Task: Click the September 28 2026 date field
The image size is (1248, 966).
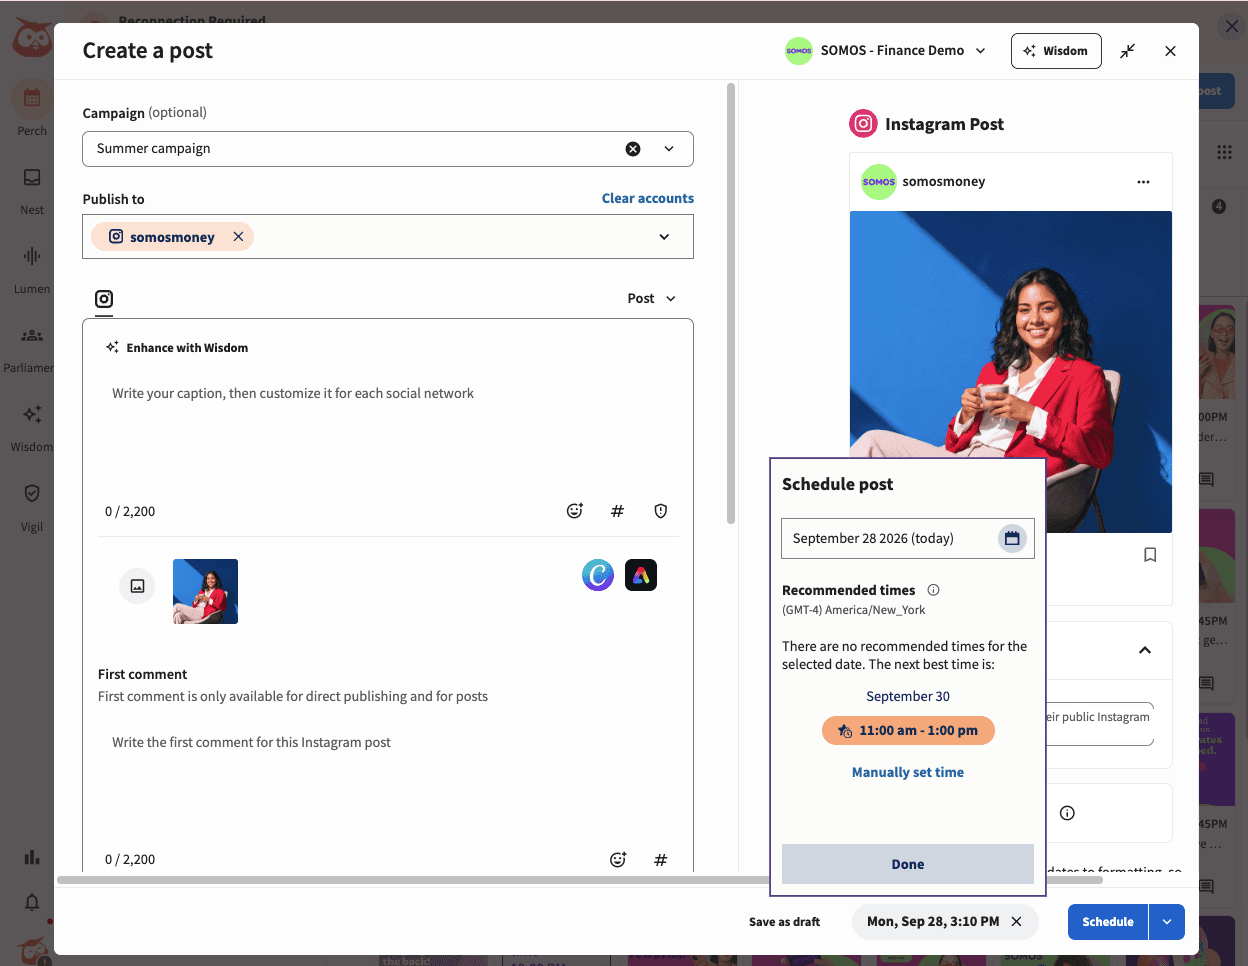Action: (x=908, y=538)
